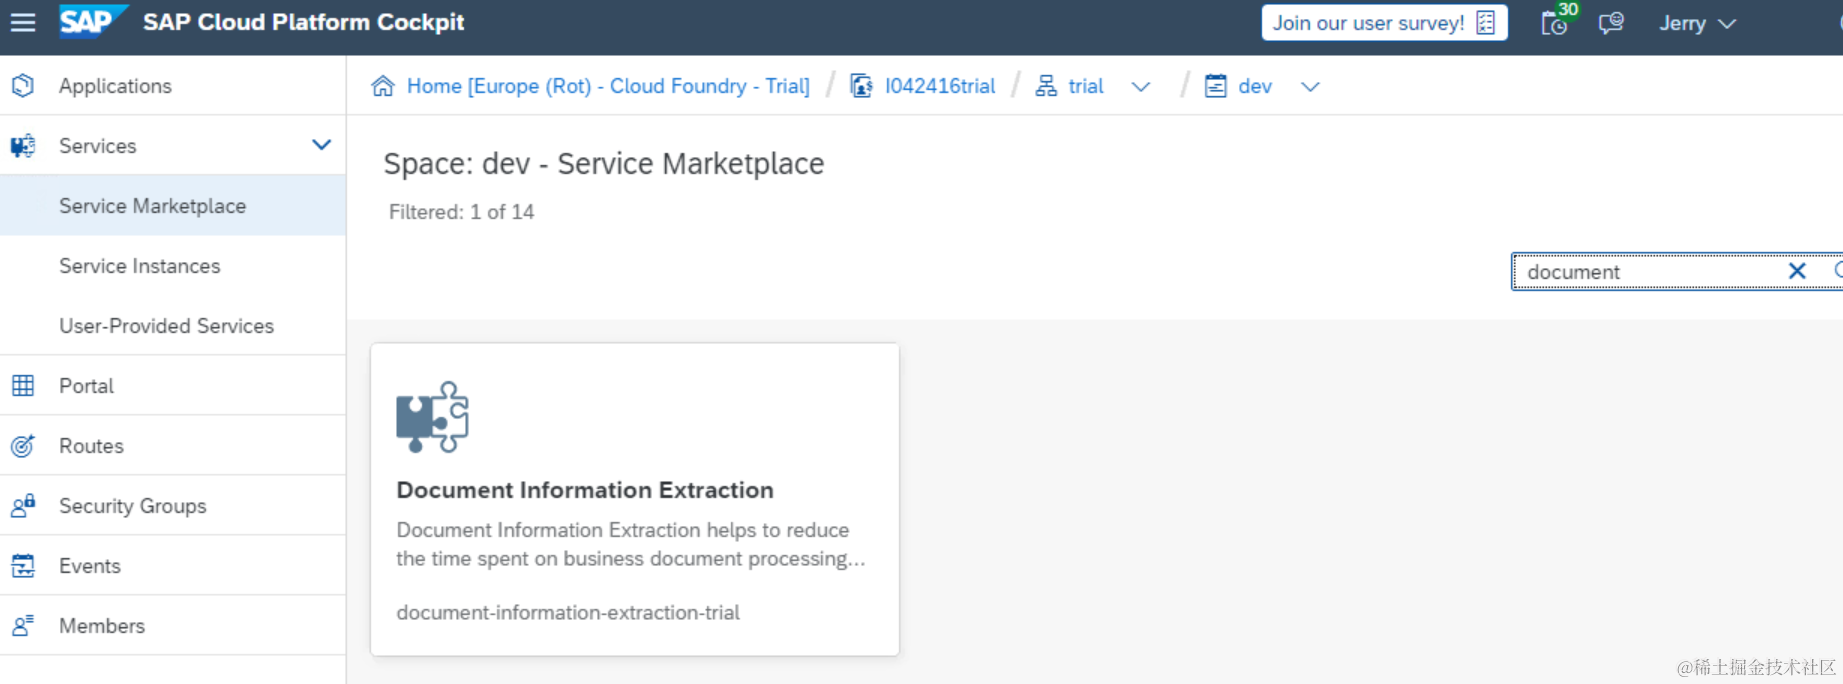The image size is (1843, 684).
Task: Click the SAP Cloud Platform Cockpit title
Action: [x=303, y=22]
